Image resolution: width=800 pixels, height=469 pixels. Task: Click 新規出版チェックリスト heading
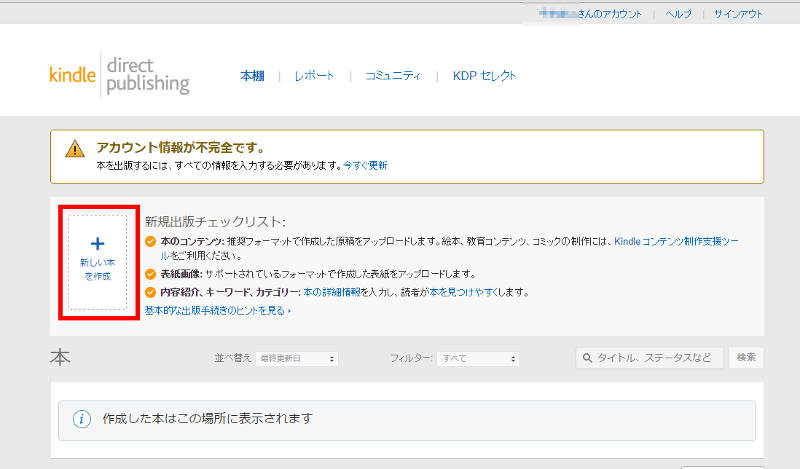point(215,221)
